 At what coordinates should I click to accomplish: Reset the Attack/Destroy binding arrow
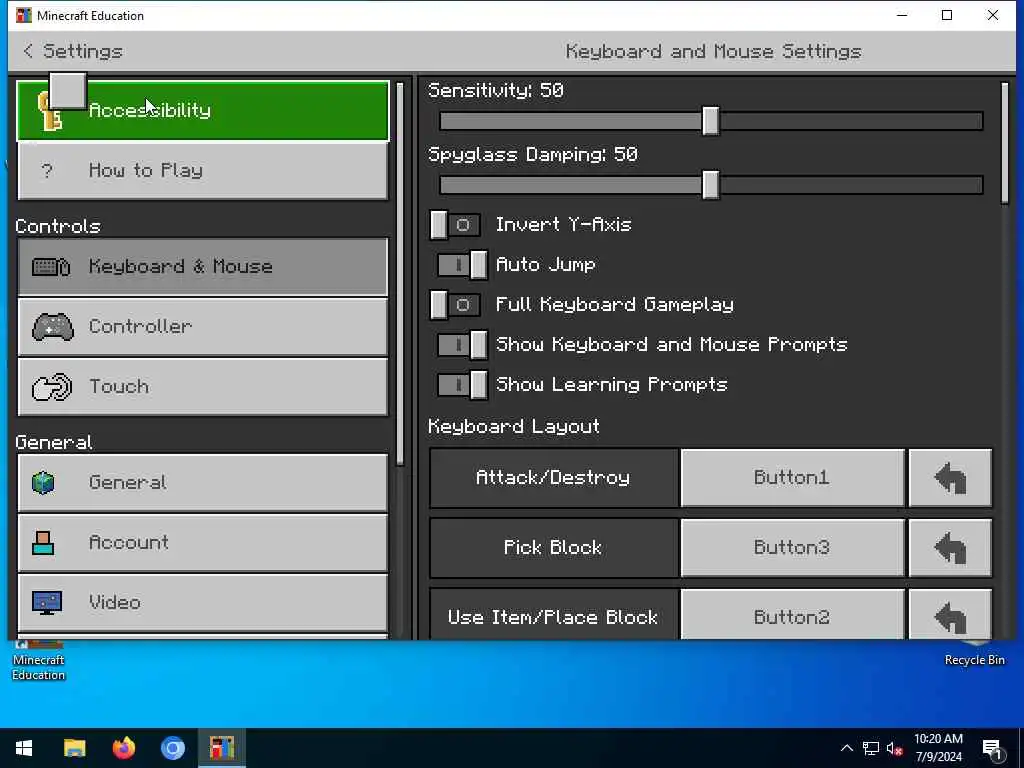point(950,477)
